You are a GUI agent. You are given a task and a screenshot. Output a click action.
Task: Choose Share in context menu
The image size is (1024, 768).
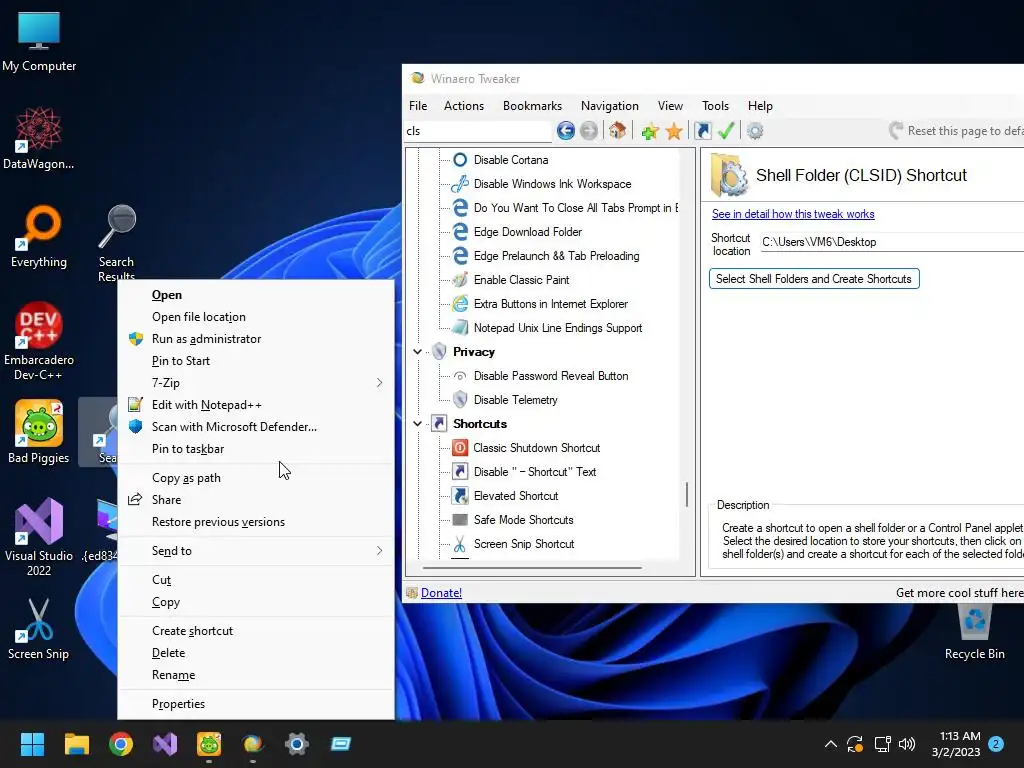[256, 500]
